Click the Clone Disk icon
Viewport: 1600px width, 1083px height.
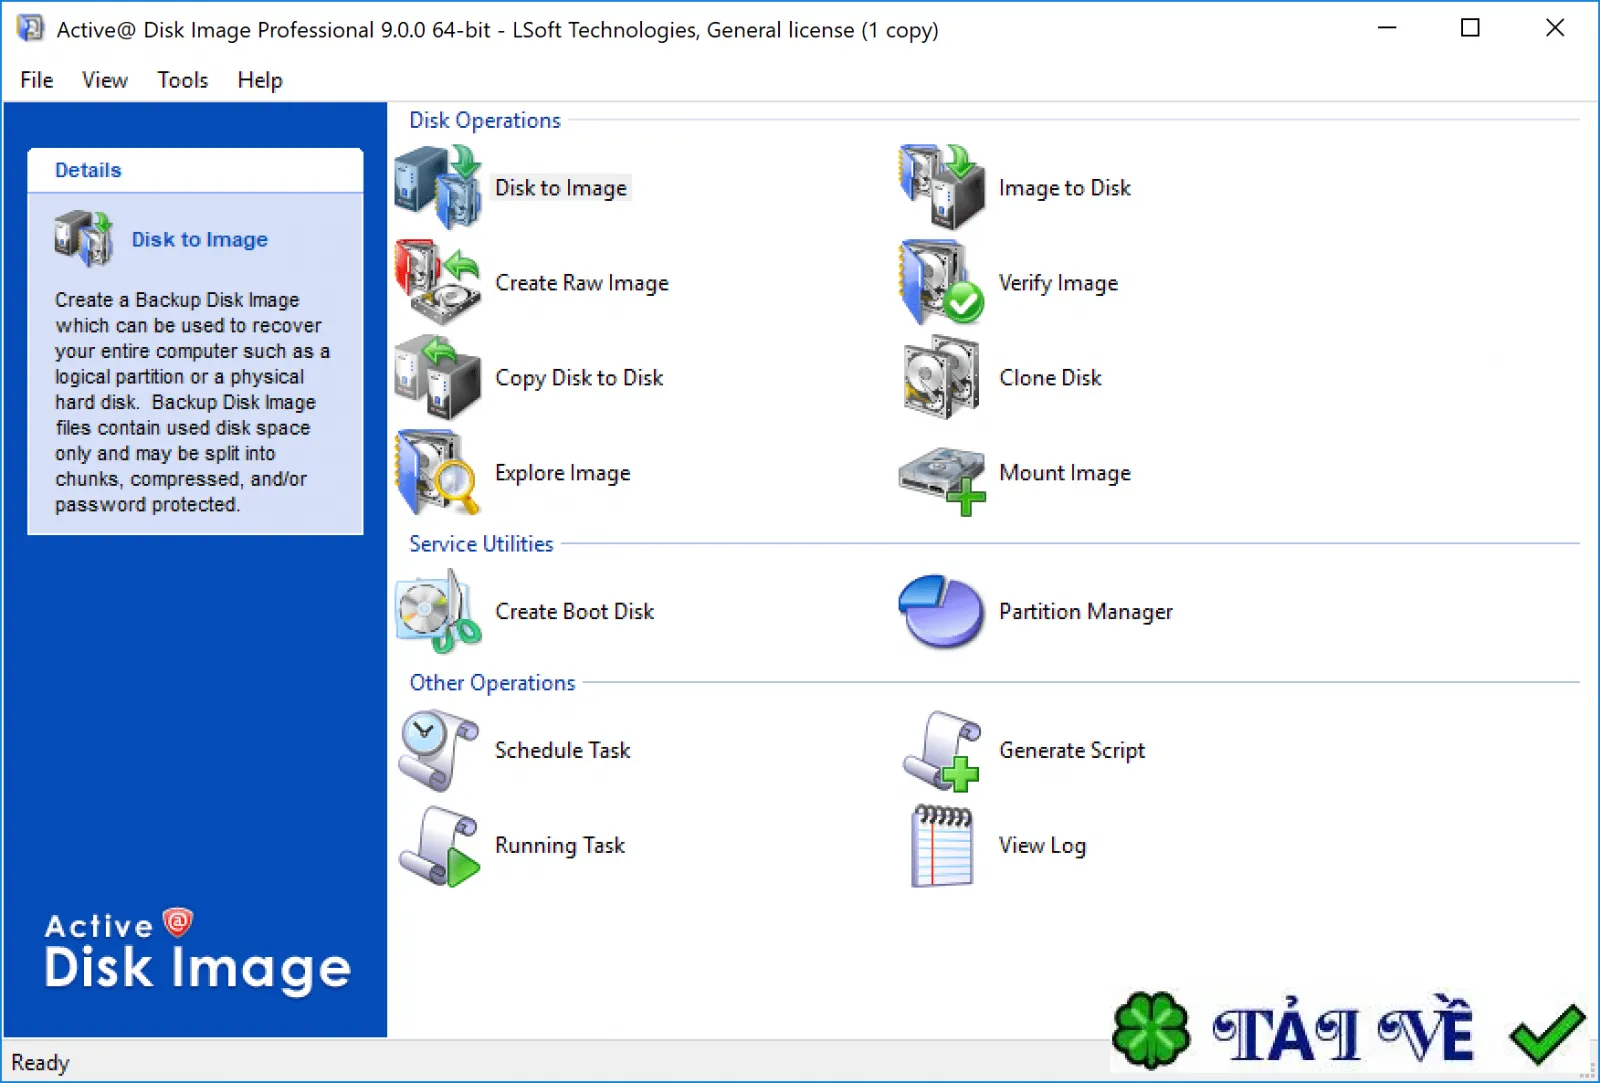942,377
